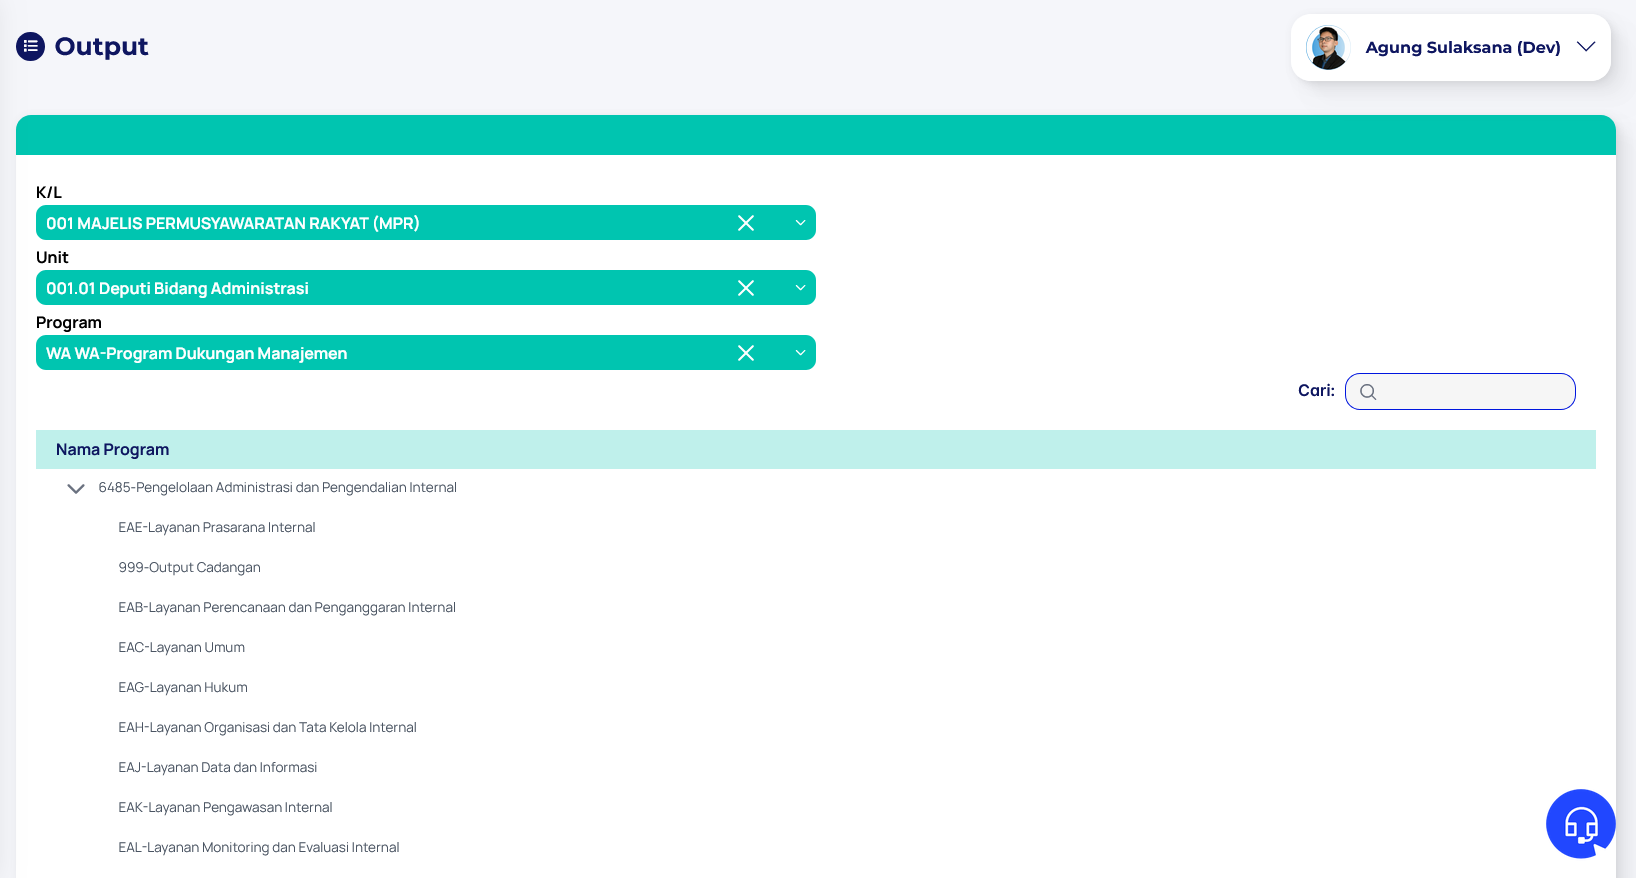Image resolution: width=1636 pixels, height=878 pixels.
Task: Open the K/L dropdown arrow
Action: pos(800,223)
